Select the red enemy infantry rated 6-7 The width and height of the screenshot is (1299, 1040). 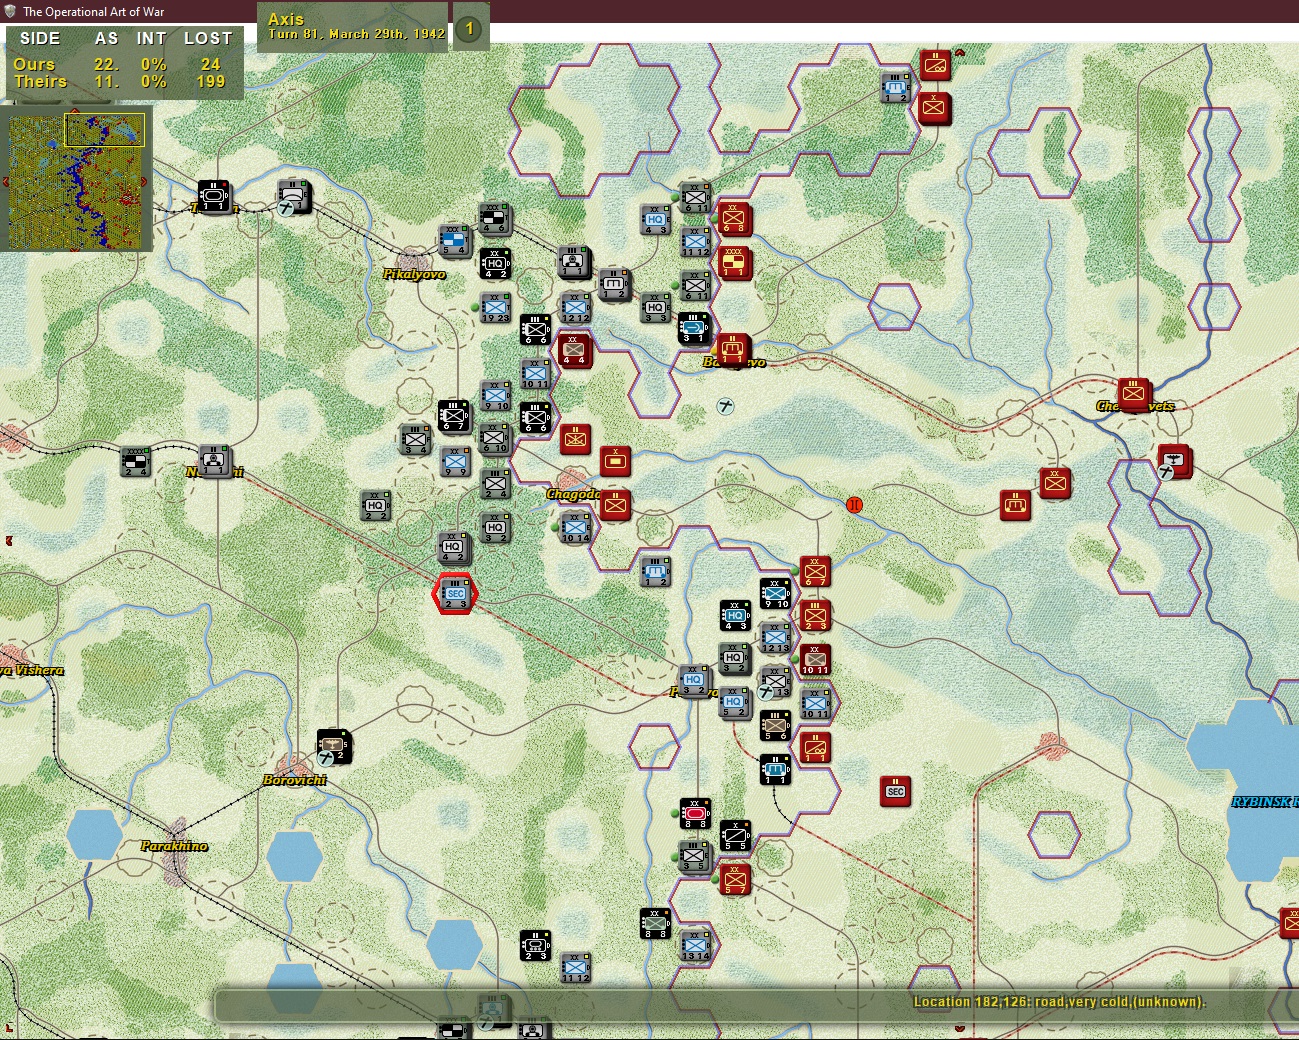click(815, 572)
